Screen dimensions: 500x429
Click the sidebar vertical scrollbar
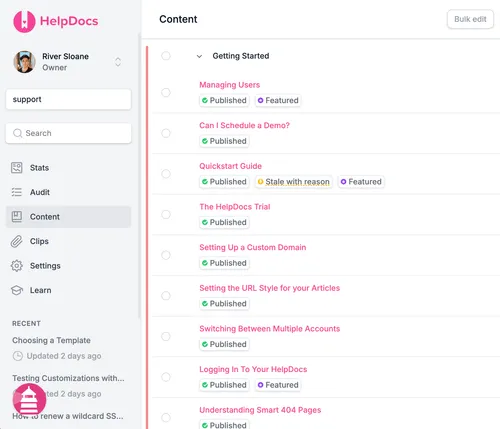coord(139,177)
